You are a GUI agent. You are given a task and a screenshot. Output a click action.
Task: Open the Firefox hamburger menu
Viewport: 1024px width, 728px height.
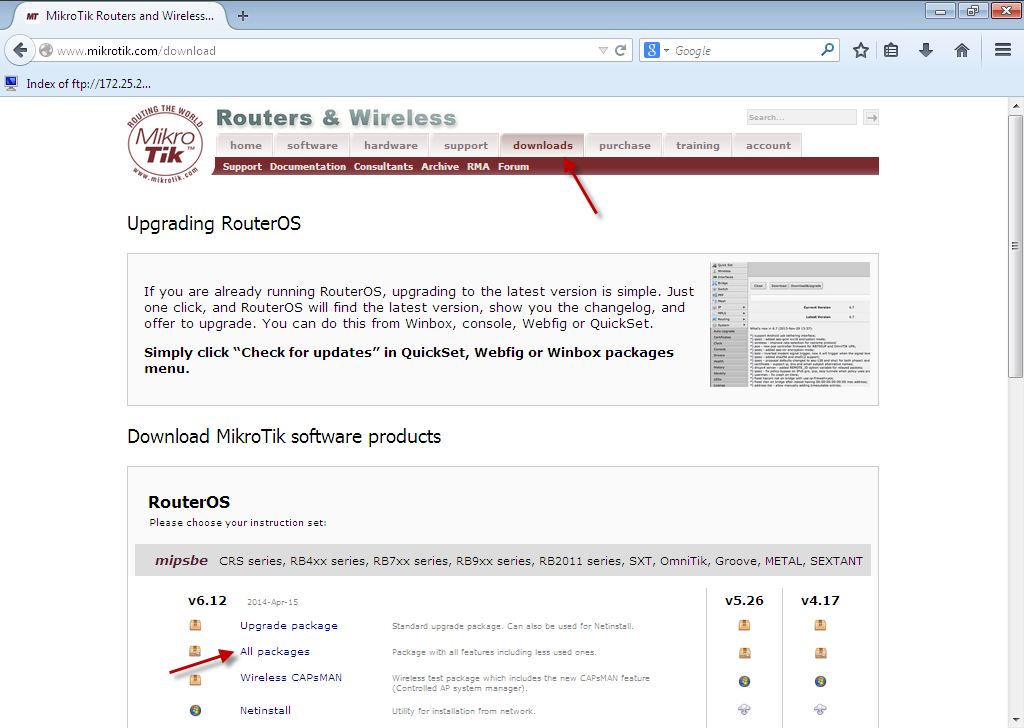(x=1003, y=50)
